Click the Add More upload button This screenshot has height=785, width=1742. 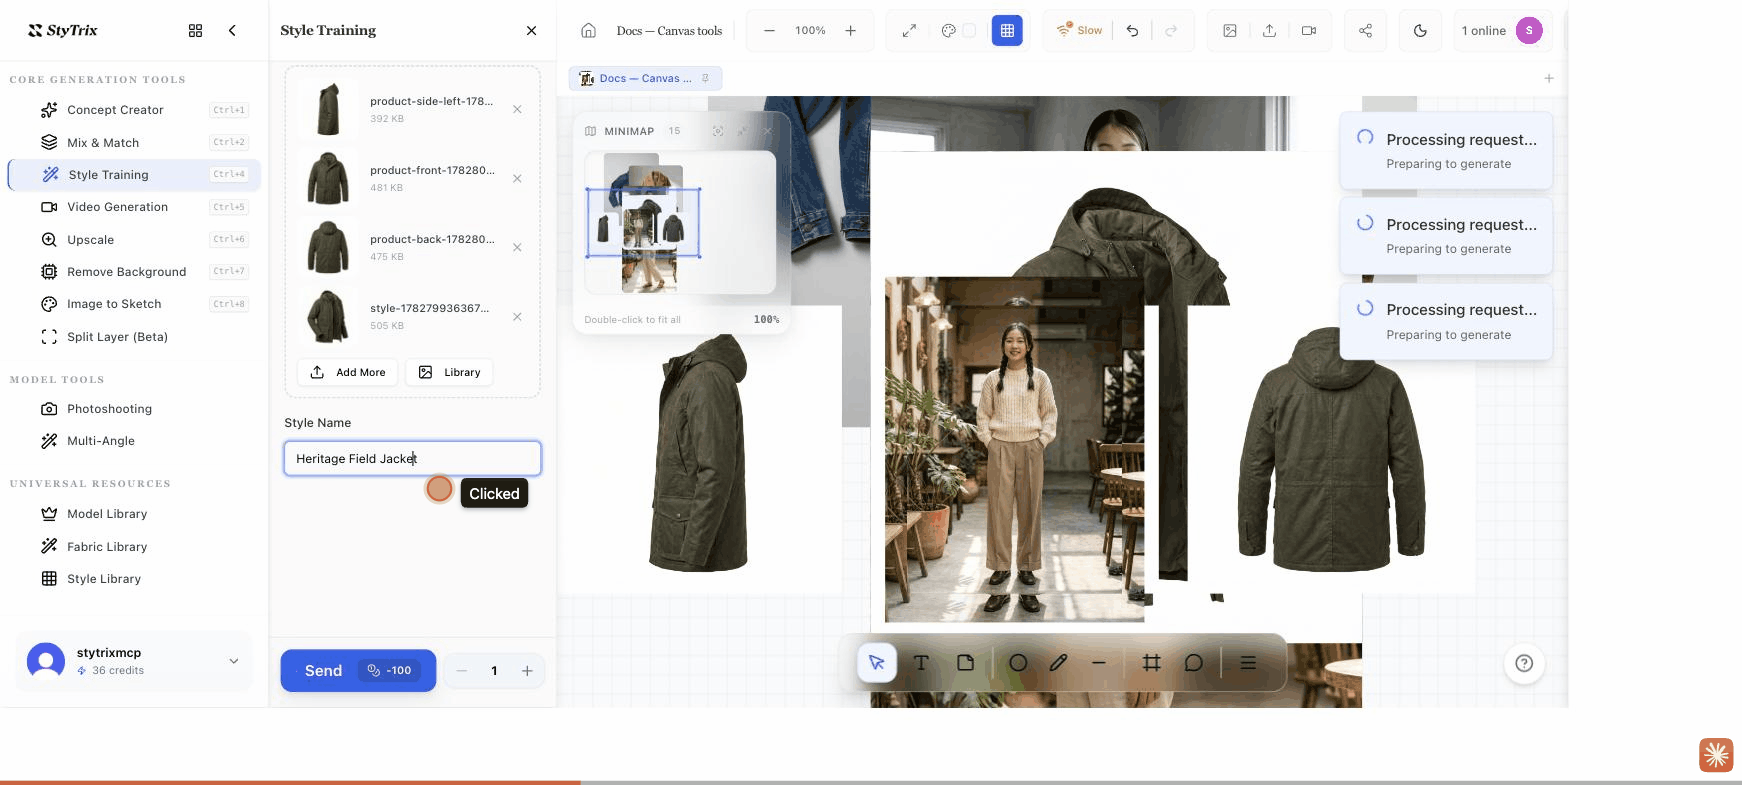point(348,372)
